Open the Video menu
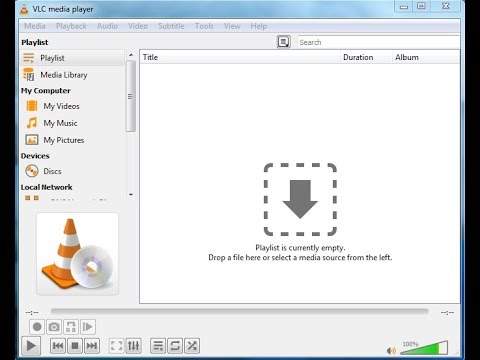480x360 pixels. pyautogui.click(x=138, y=26)
